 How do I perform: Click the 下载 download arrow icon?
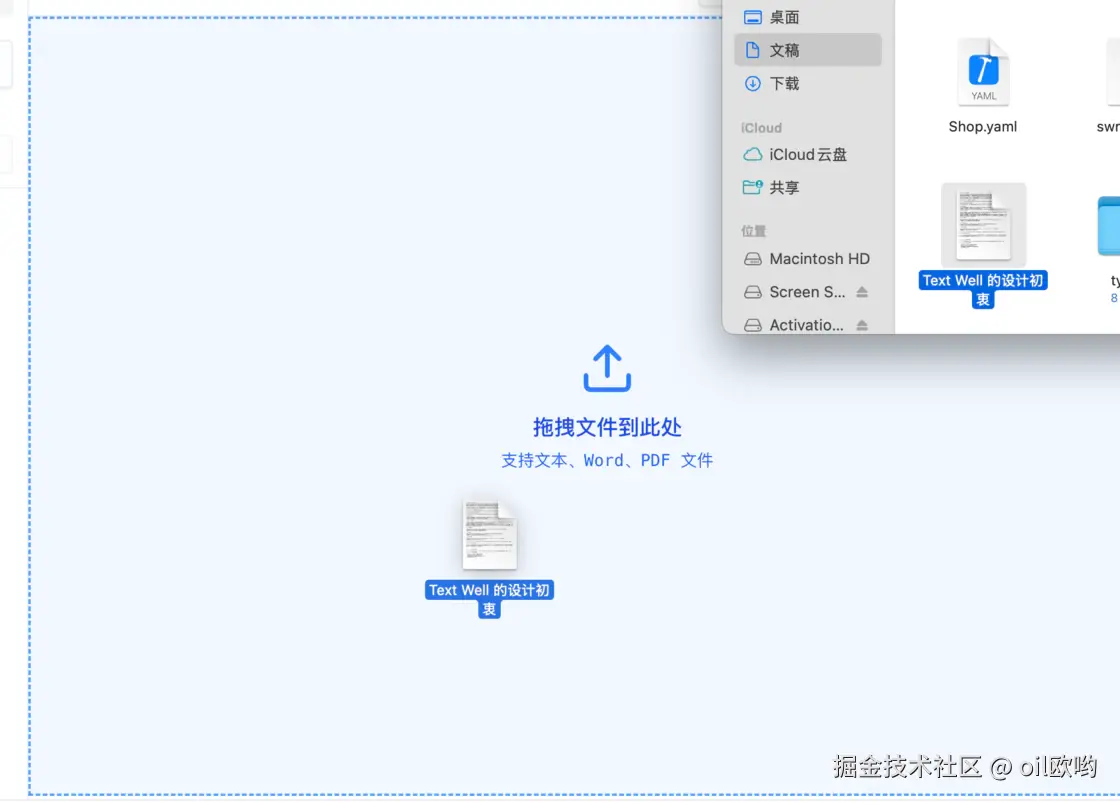click(x=752, y=84)
